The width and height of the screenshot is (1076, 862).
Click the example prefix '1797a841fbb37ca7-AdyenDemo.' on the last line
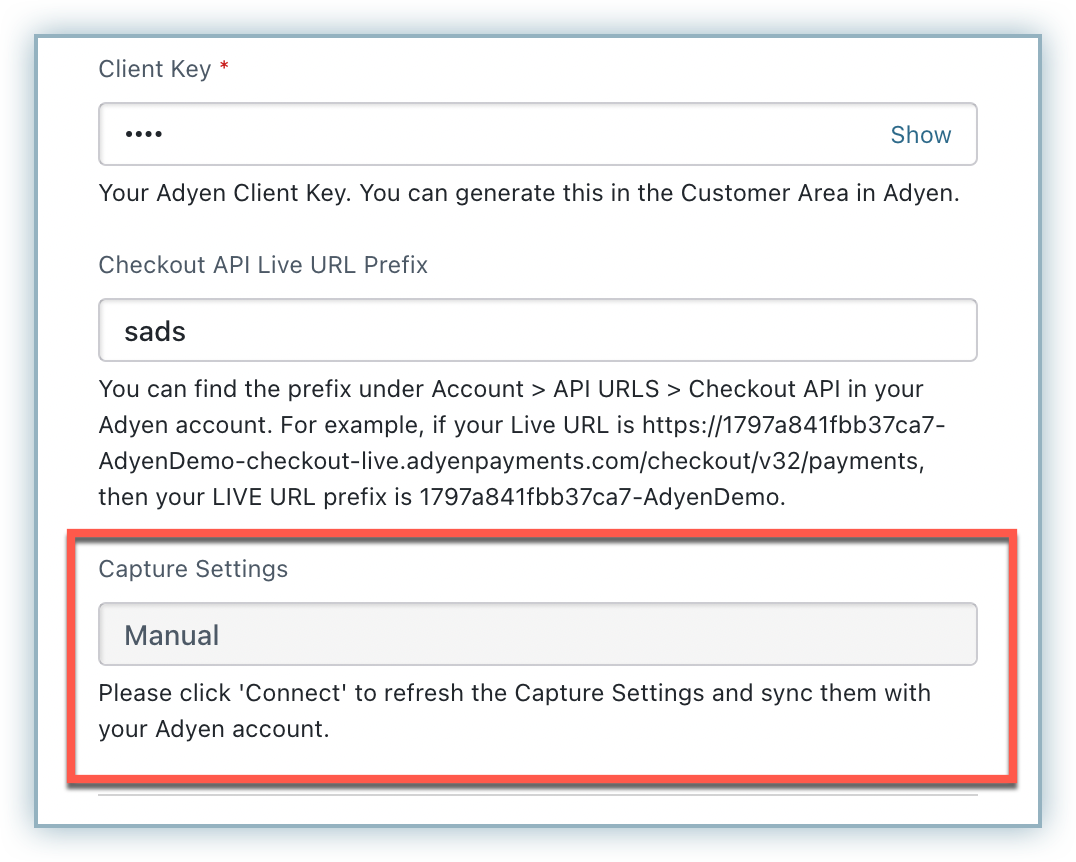(602, 497)
